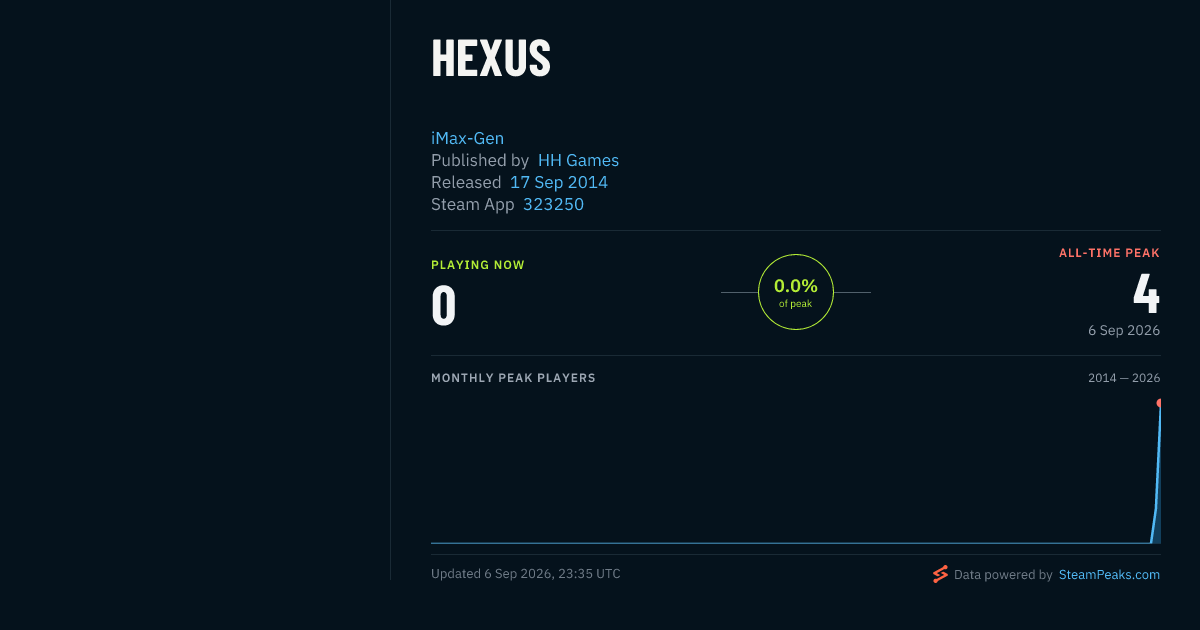Click the Monthly Peak Players heading
1200x630 pixels.
coord(513,378)
